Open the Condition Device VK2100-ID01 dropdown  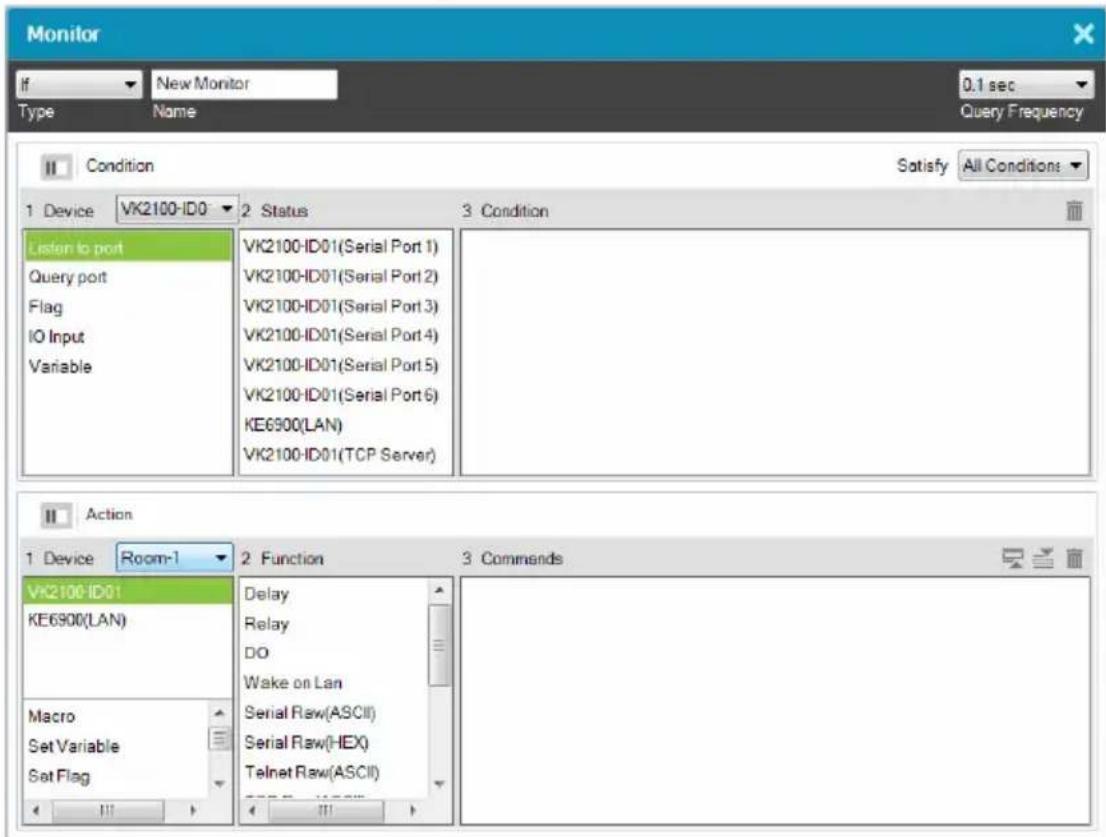tap(176, 209)
